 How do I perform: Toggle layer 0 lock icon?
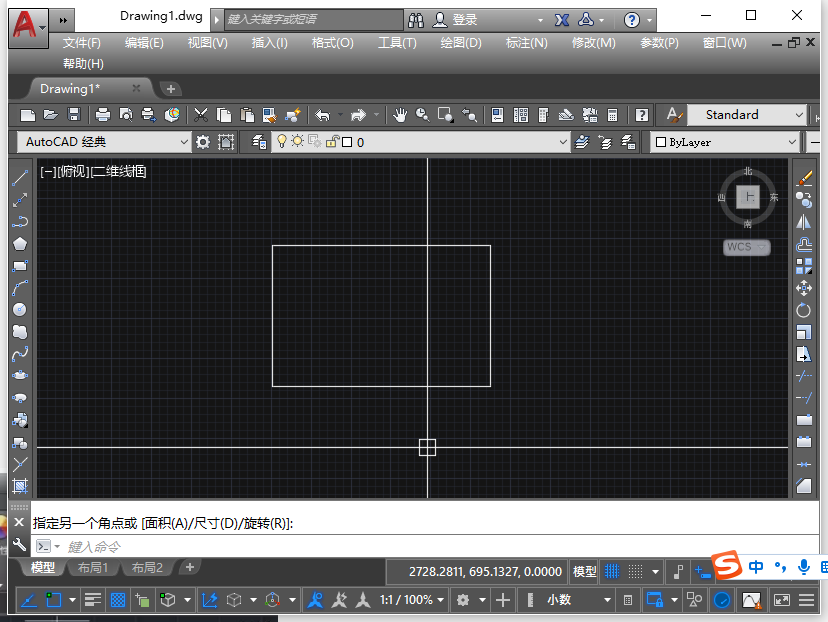[332, 142]
